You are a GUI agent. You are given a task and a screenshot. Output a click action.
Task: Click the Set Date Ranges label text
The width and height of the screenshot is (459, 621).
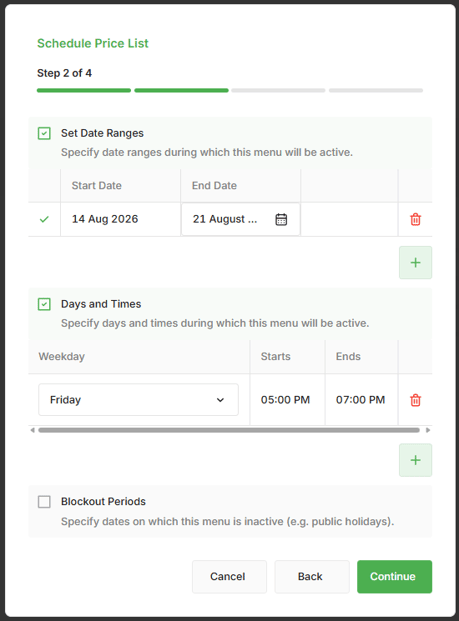(x=102, y=133)
